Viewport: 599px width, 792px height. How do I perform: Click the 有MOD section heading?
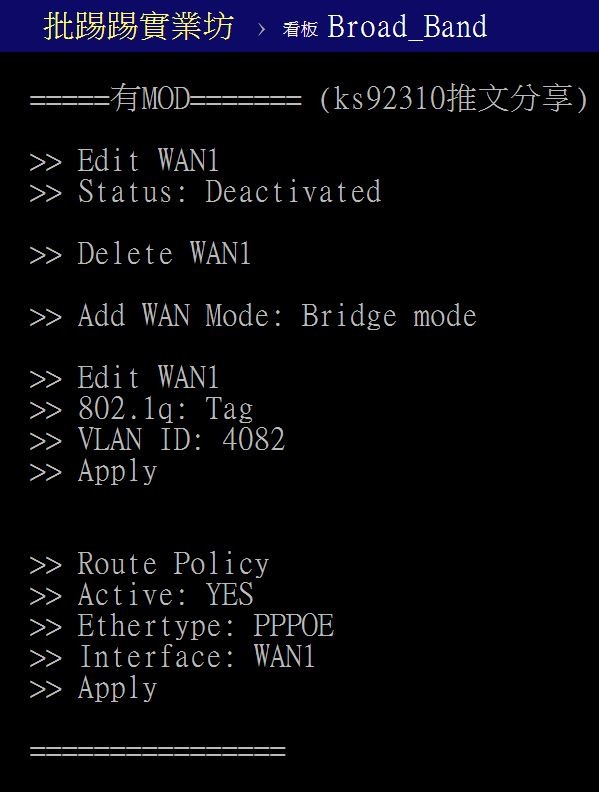[x=165, y=98]
